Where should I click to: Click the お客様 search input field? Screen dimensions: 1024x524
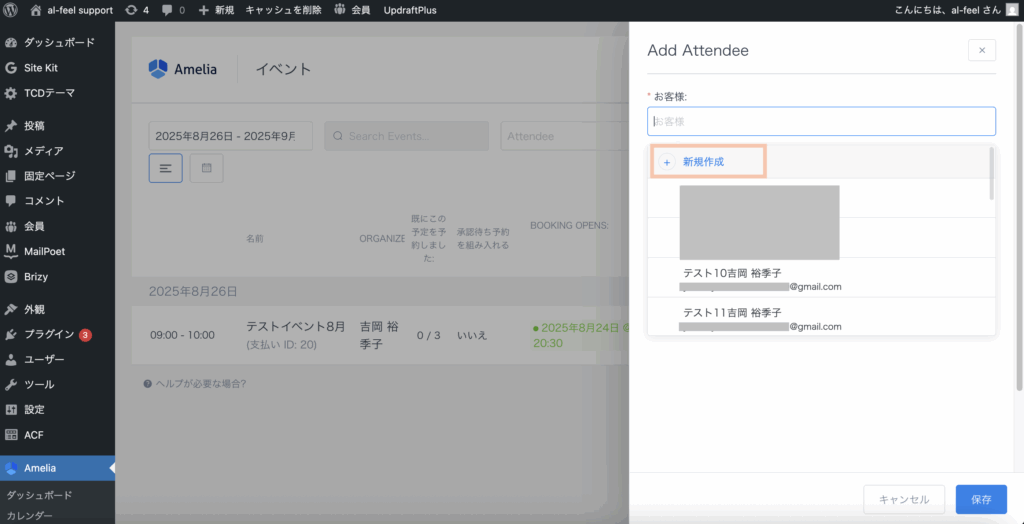(820, 121)
